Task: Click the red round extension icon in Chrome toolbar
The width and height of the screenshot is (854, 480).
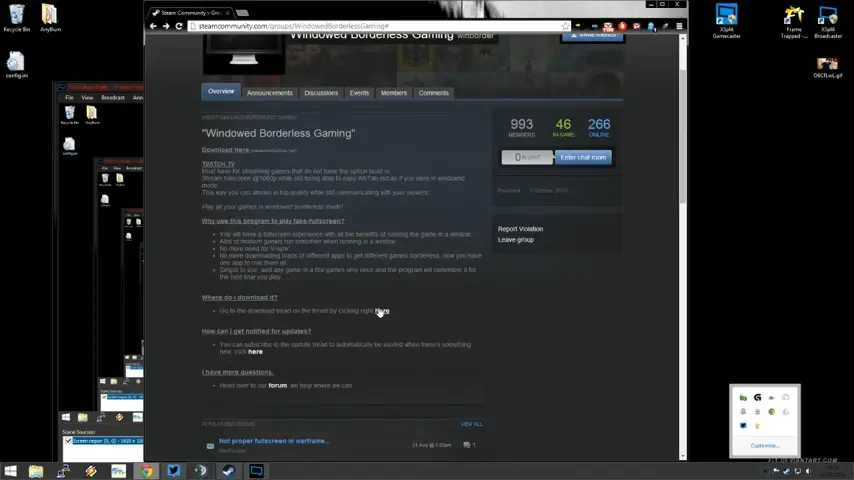Action: pos(622,26)
